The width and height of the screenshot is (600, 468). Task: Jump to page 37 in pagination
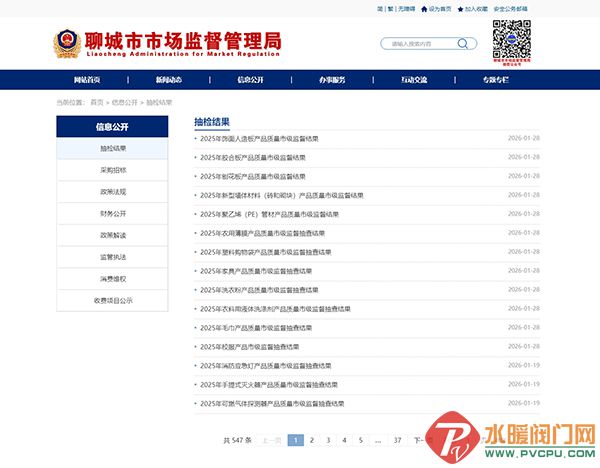coord(397,440)
